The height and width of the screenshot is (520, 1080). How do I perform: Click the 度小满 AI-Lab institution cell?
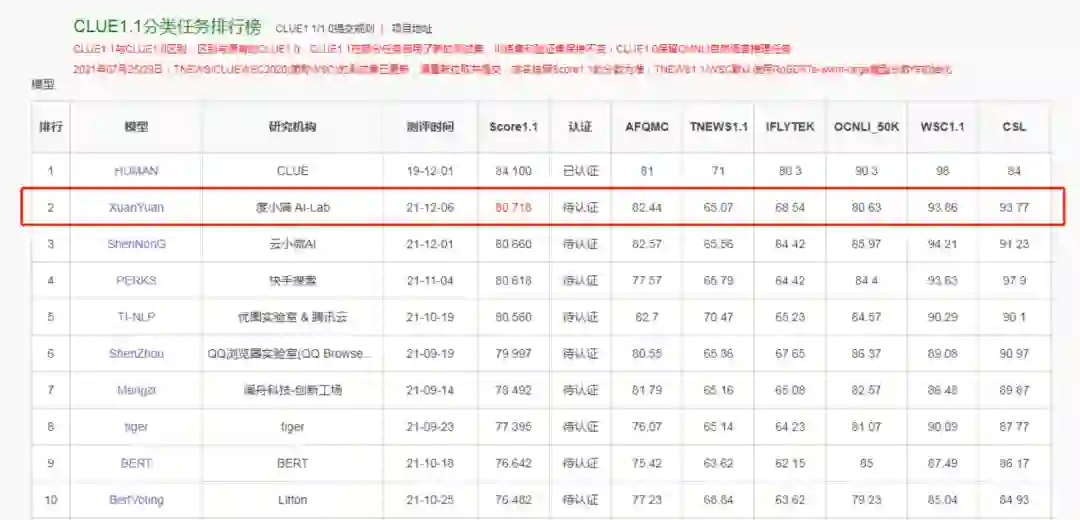[x=293, y=207]
